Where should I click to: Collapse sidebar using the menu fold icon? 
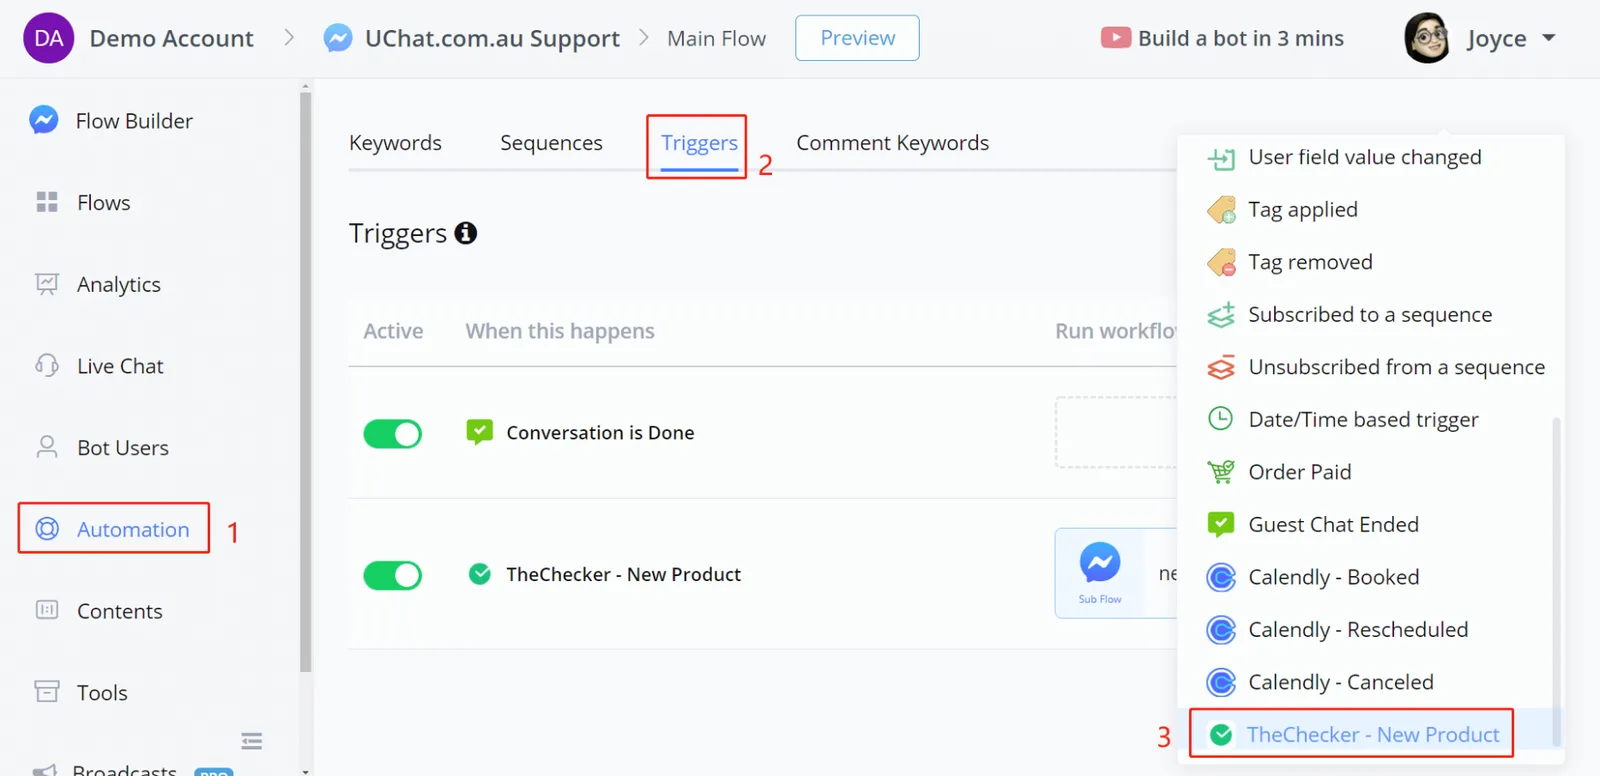252,741
